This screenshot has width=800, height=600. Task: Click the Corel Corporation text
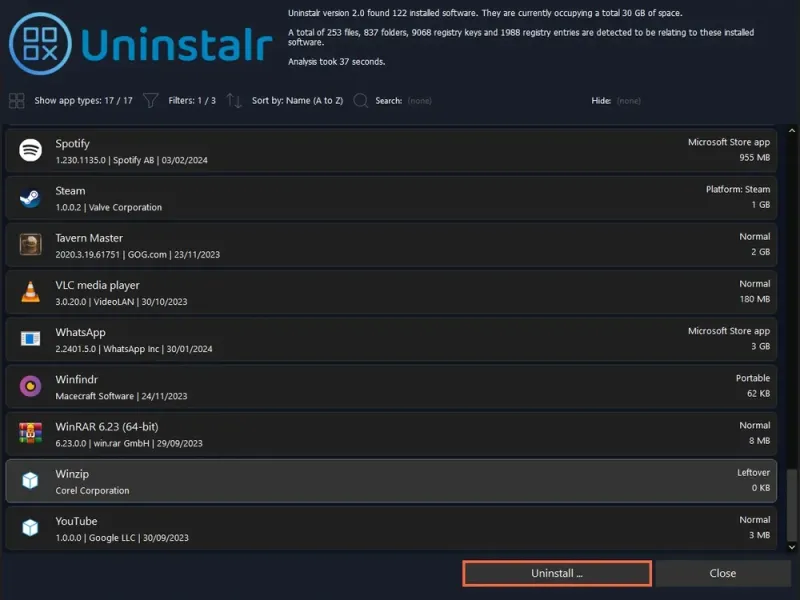tap(92, 491)
